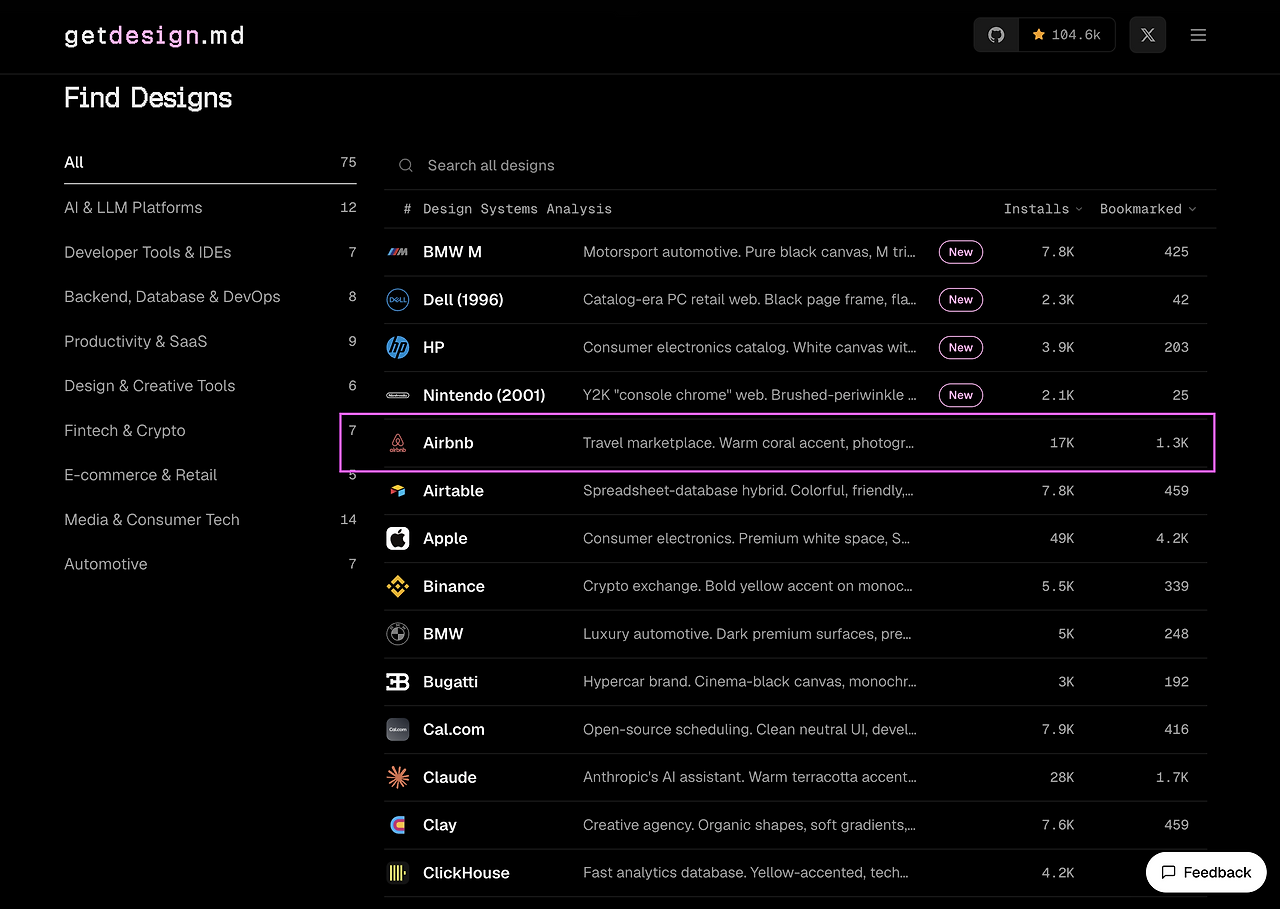Screen dimensions: 1280x909
Task: Click the HP logo icon
Action: (398, 347)
